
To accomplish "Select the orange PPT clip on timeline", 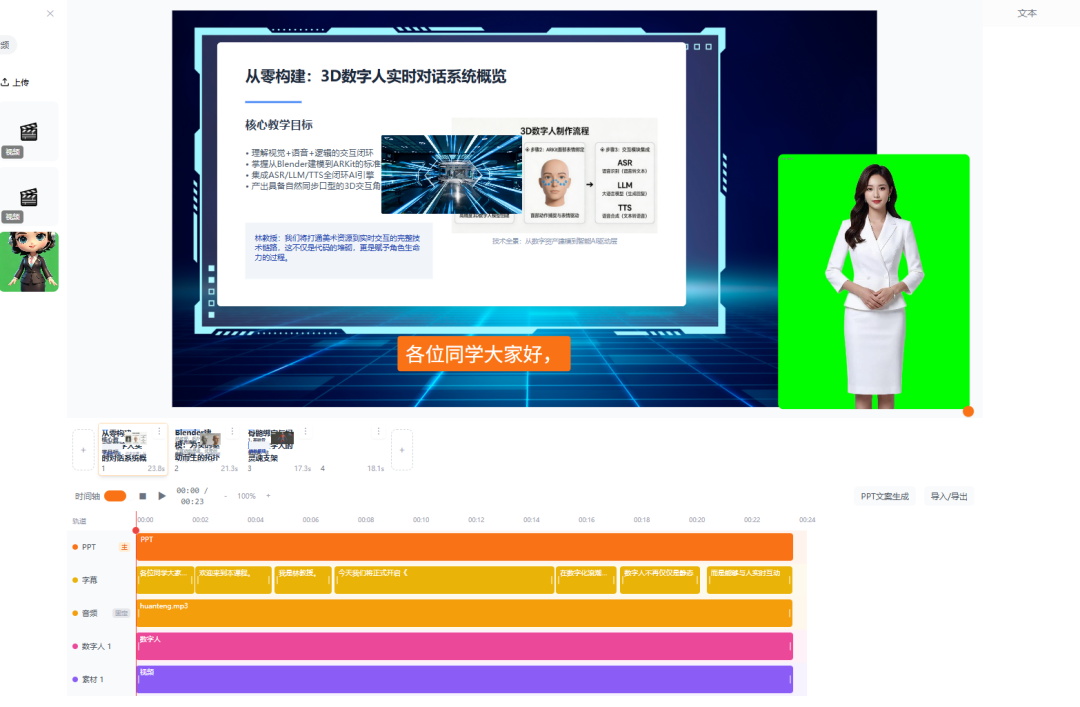I will click(x=465, y=547).
